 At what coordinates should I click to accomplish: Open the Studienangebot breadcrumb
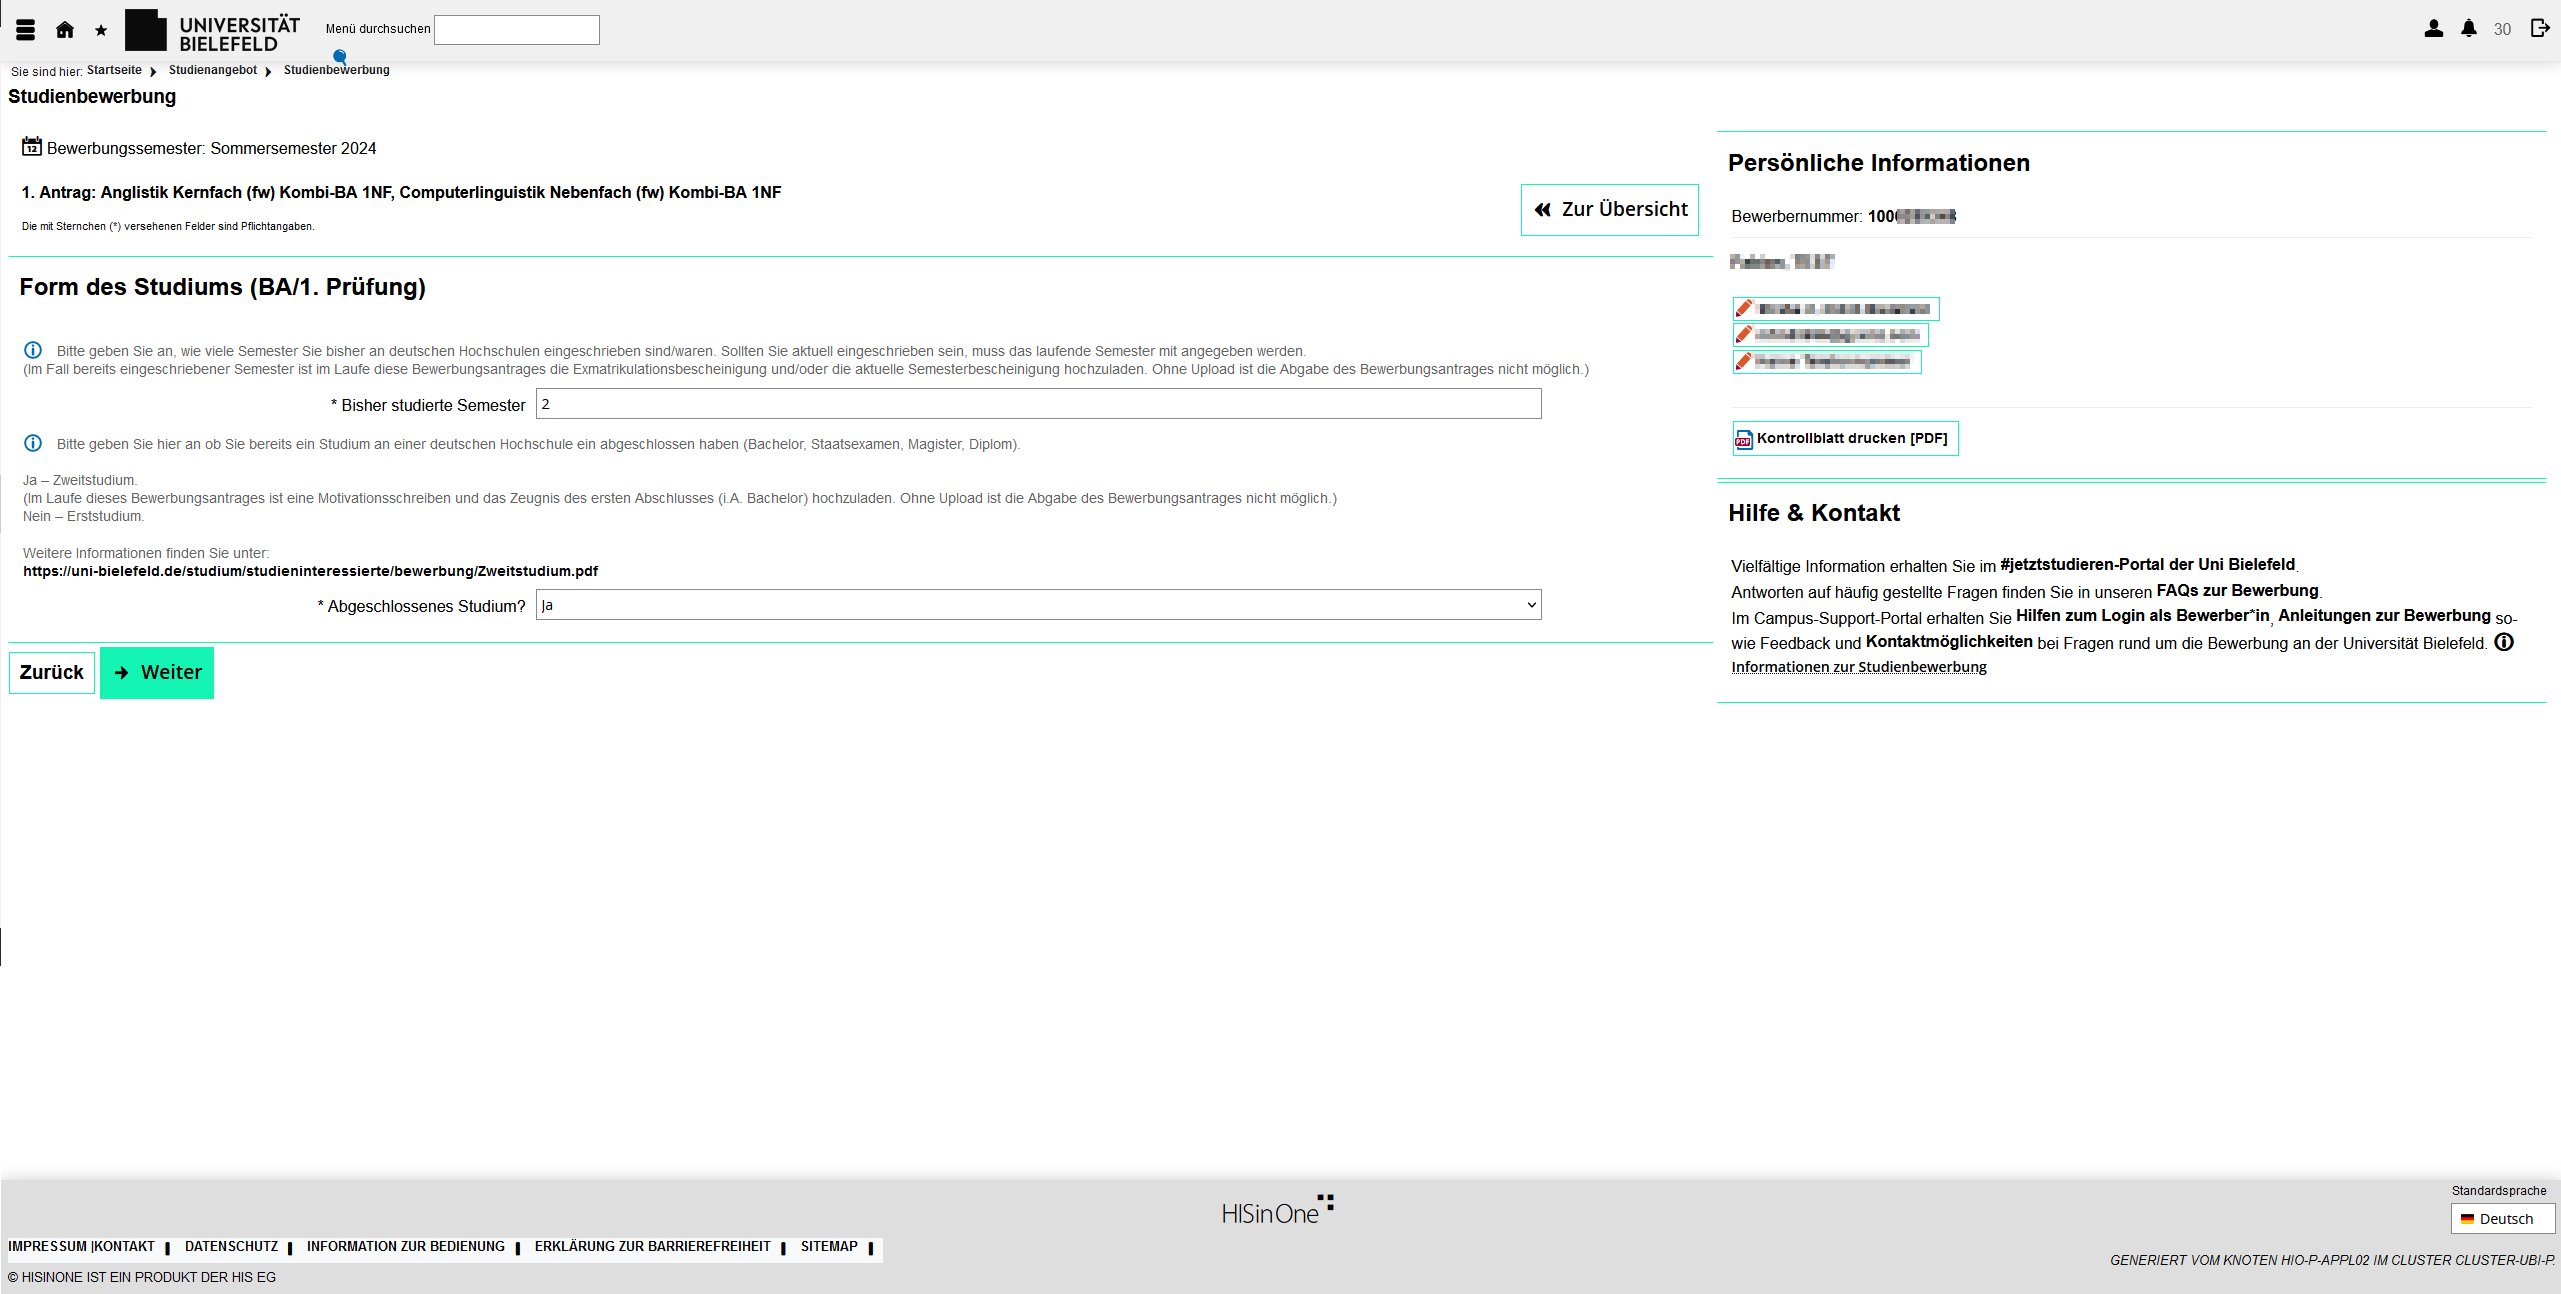[213, 70]
